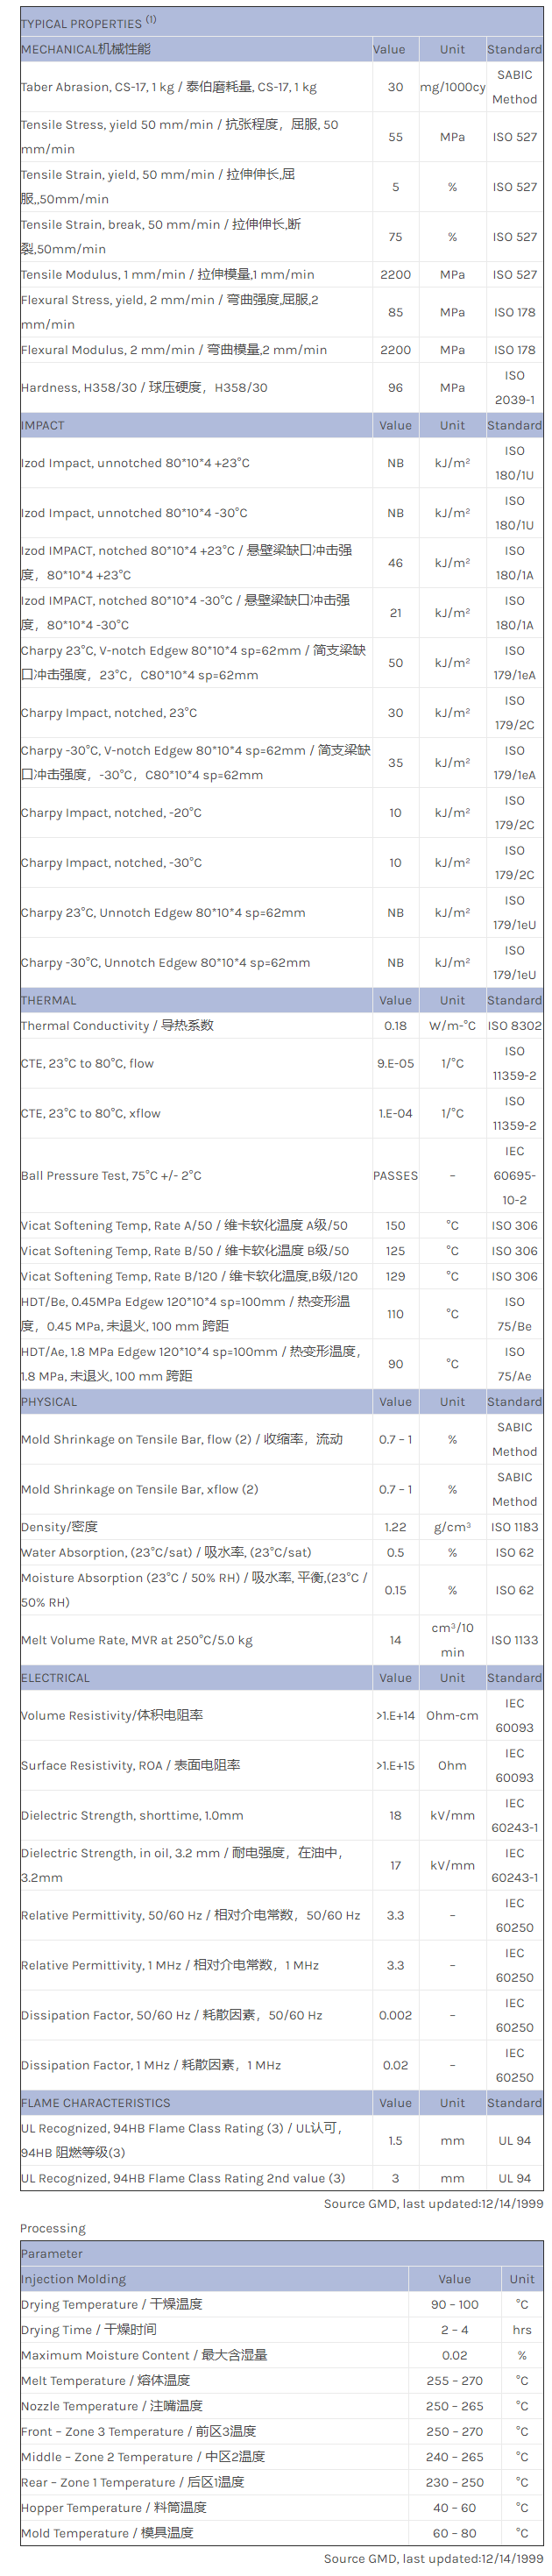The width and height of the screenshot is (552, 2576).
Task: Click the Thermal Conductivity row label
Action: (117, 1025)
